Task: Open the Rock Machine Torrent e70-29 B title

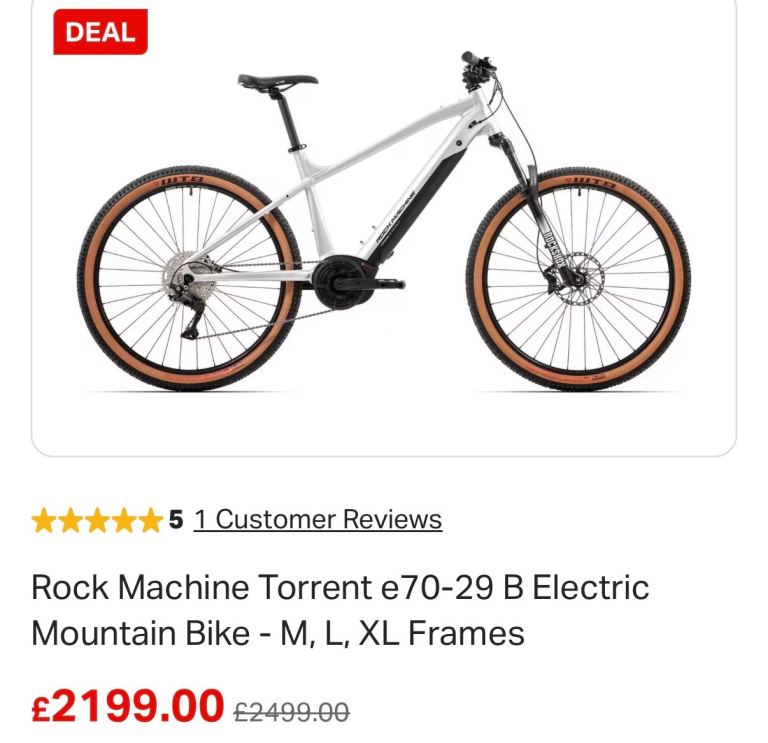Action: tap(340, 587)
